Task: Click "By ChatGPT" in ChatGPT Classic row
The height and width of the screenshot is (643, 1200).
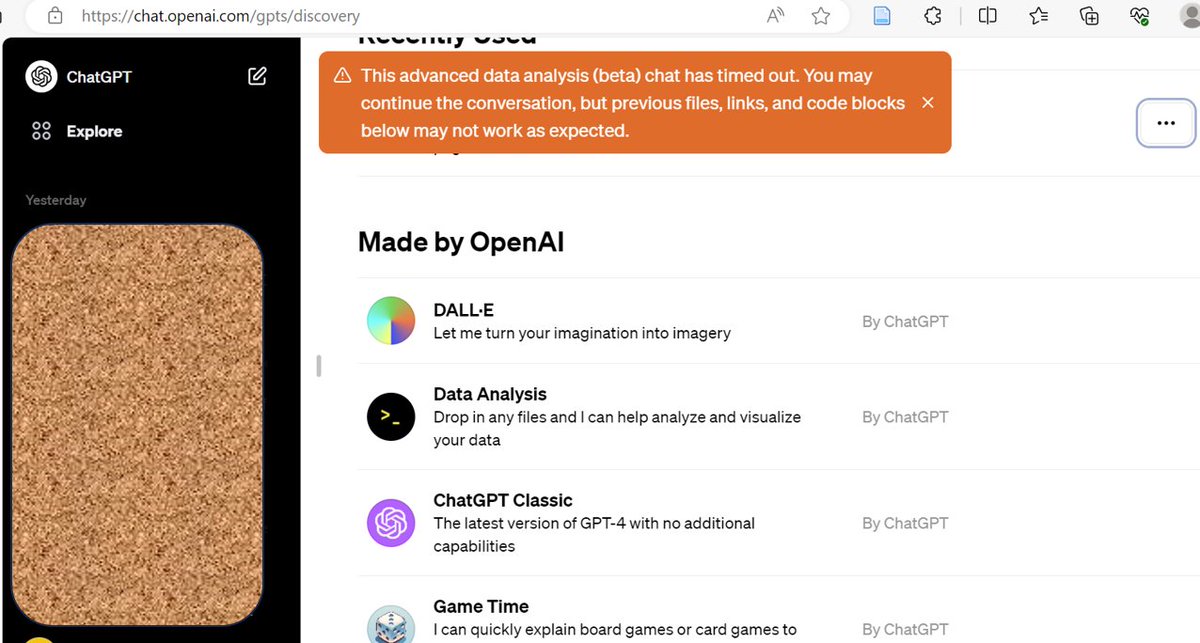Action: (x=905, y=523)
